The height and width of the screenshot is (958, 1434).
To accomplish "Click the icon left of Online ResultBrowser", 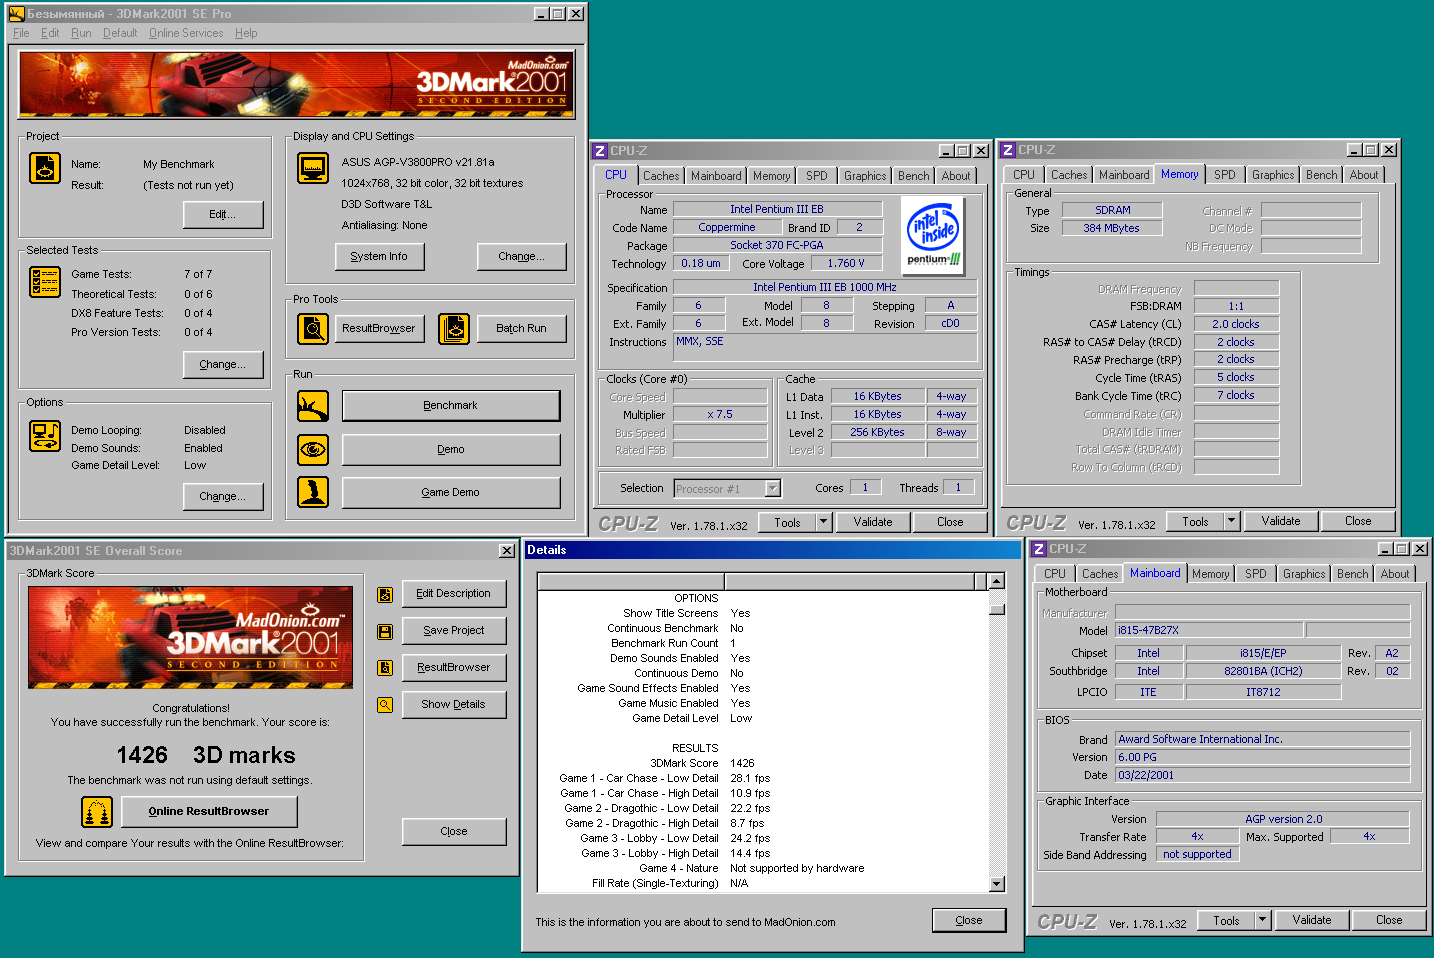I will [97, 812].
